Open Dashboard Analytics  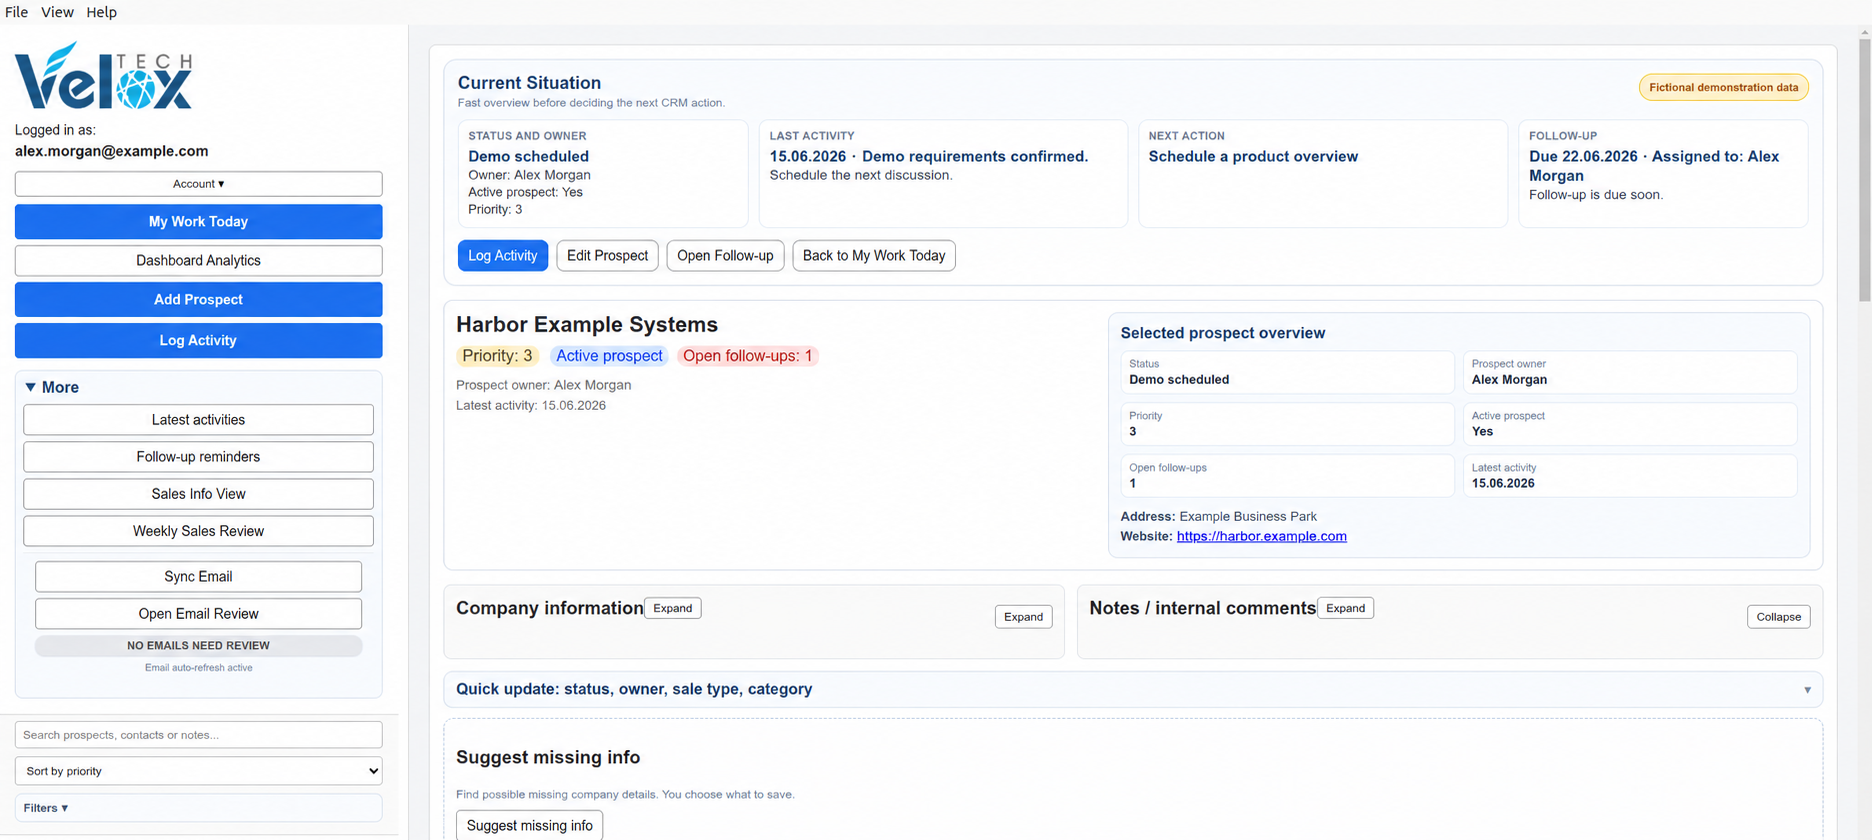pos(198,261)
